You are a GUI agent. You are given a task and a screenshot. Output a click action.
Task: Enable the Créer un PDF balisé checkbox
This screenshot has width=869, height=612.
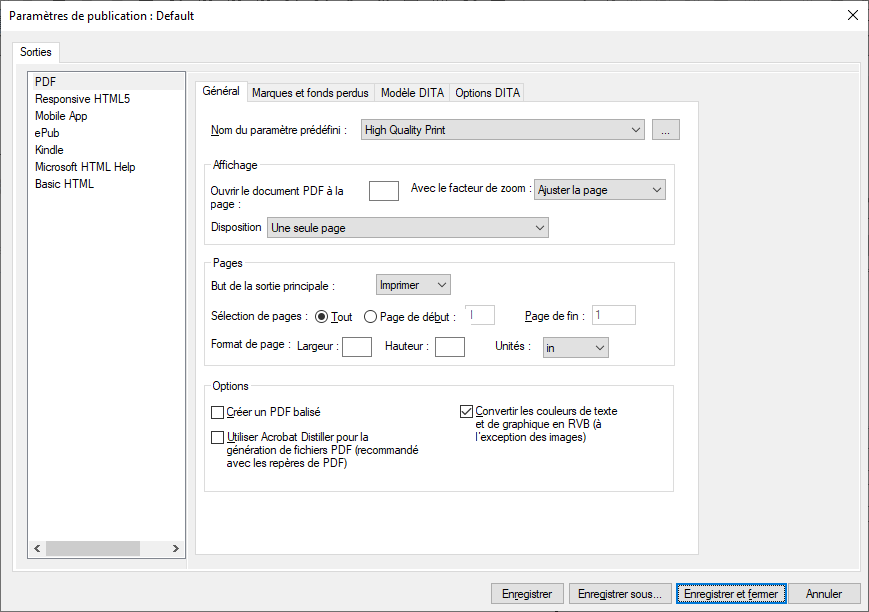pyautogui.click(x=216, y=411)
